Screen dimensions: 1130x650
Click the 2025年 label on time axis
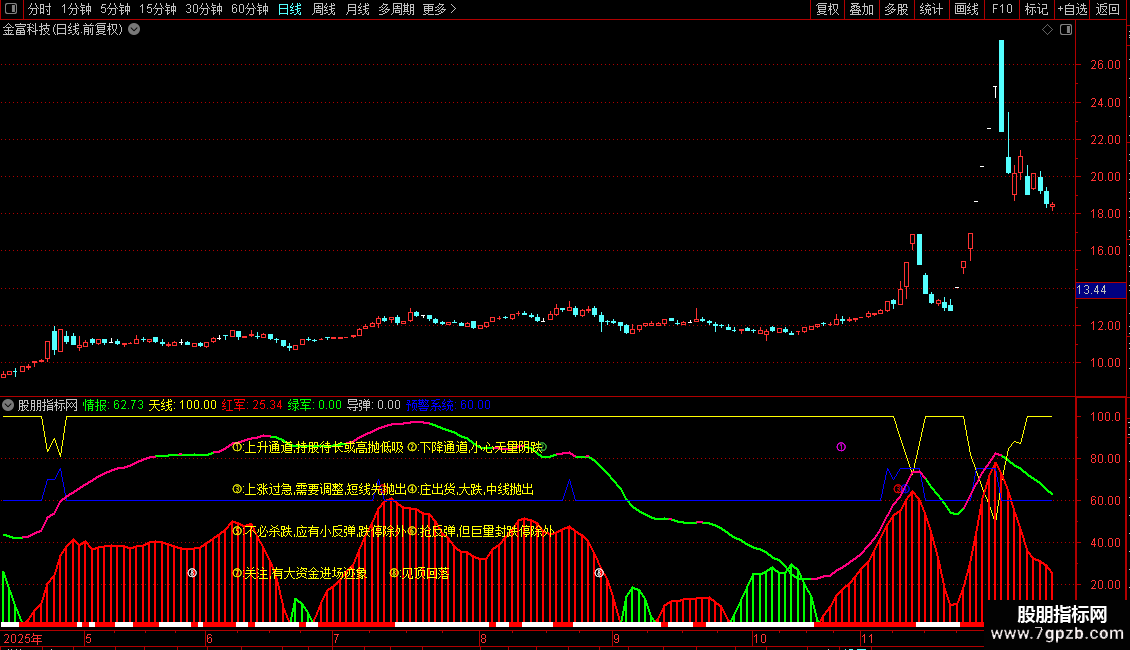click(23, 638)
